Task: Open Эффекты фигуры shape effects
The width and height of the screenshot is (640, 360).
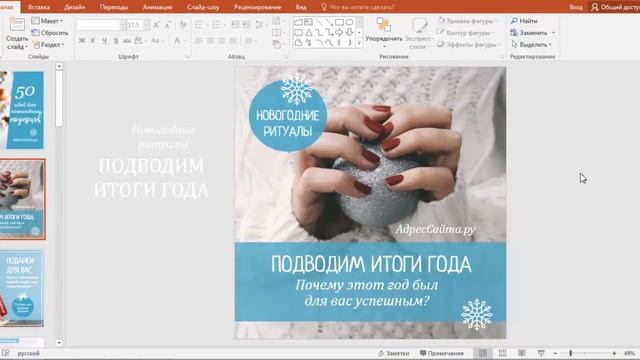Action: point(469,44)
